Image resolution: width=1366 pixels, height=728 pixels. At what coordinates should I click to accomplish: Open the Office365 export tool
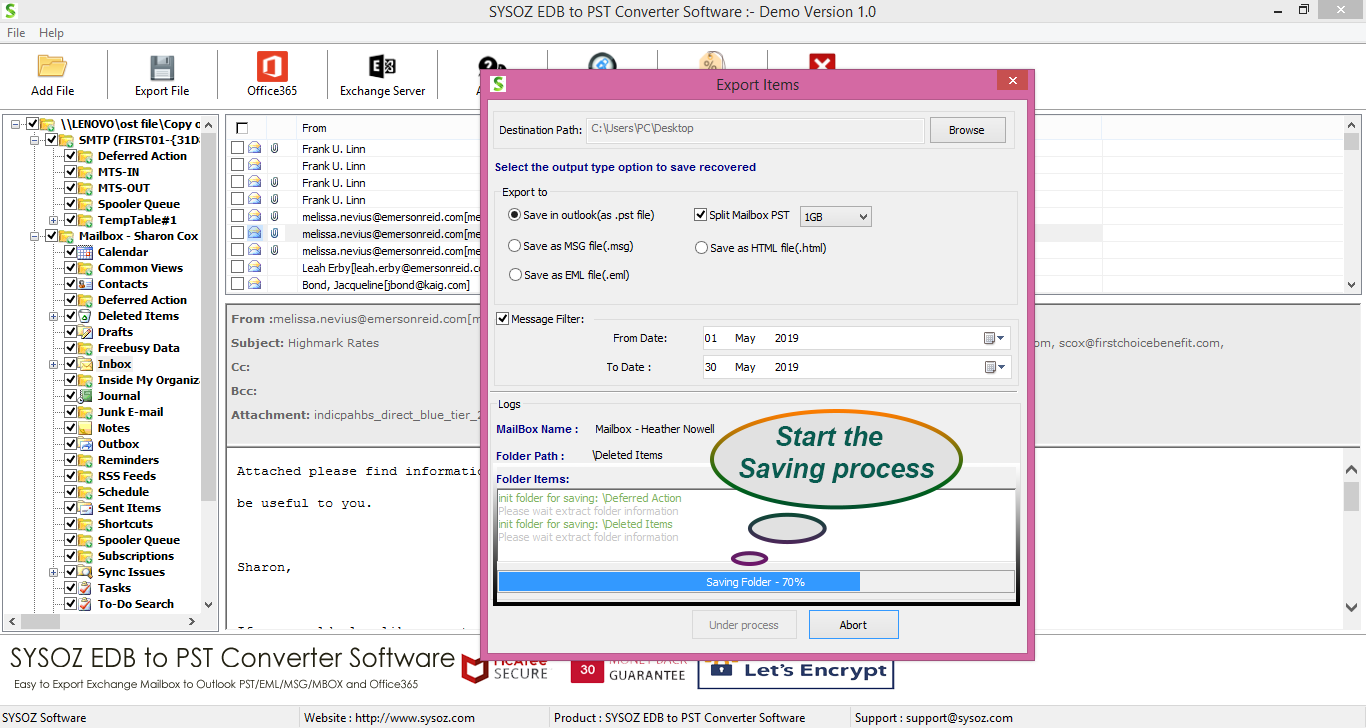tap(272, 67)
